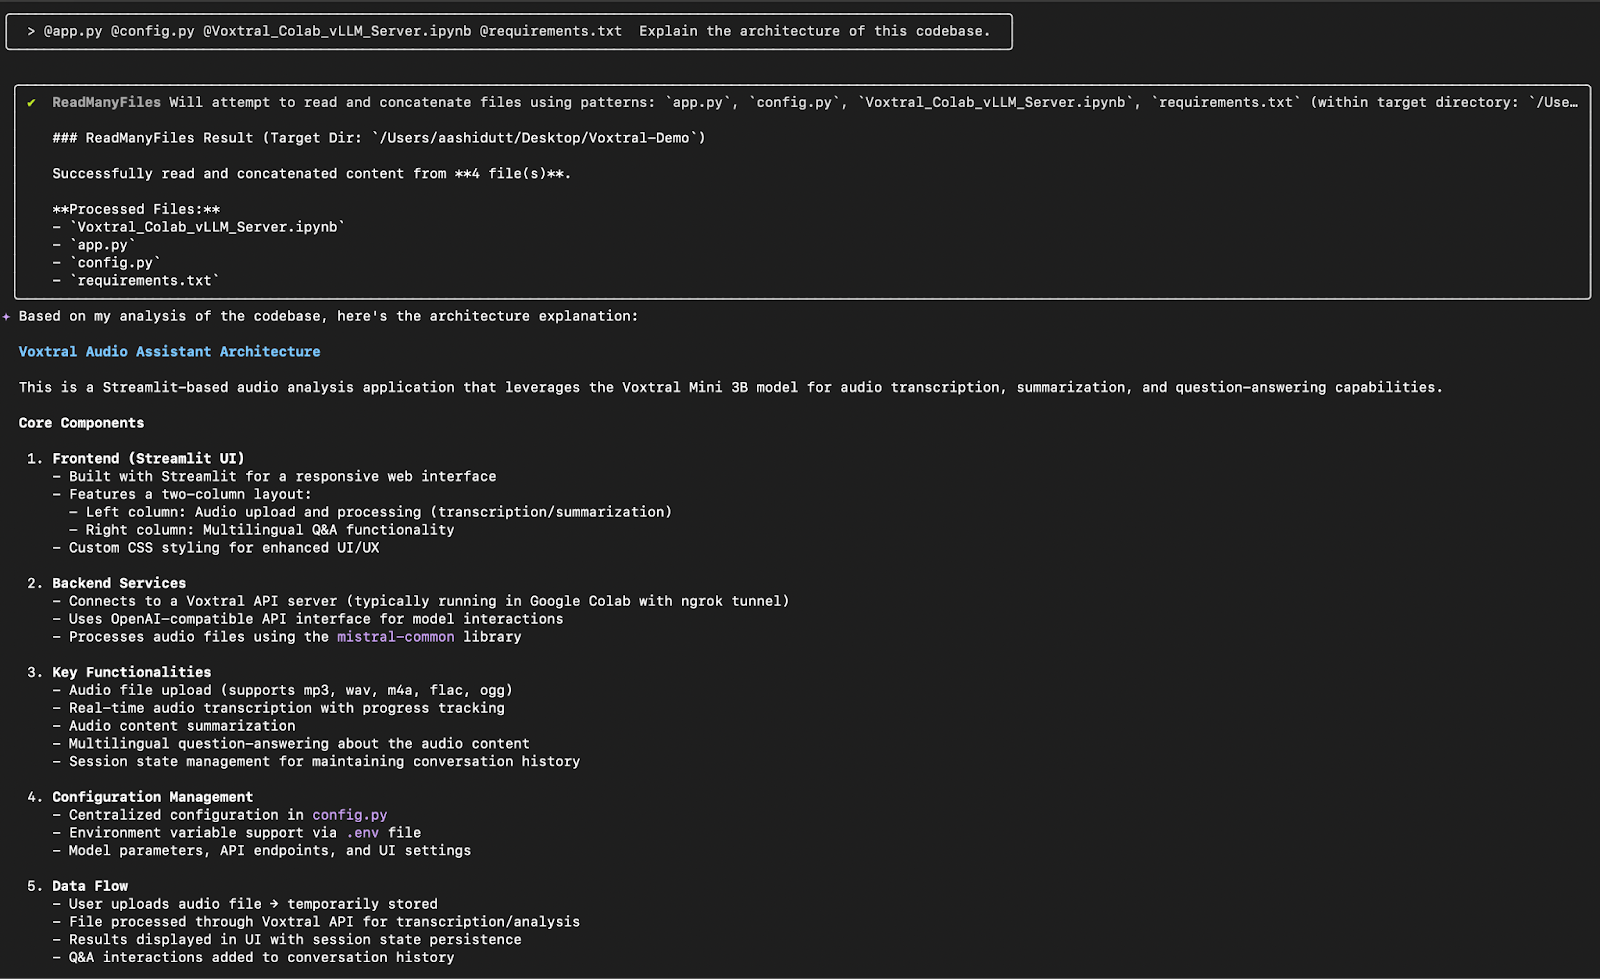Click the processed file 'config.py' entry
This screenshot has width=1600, height=979.
pos(115,263)
